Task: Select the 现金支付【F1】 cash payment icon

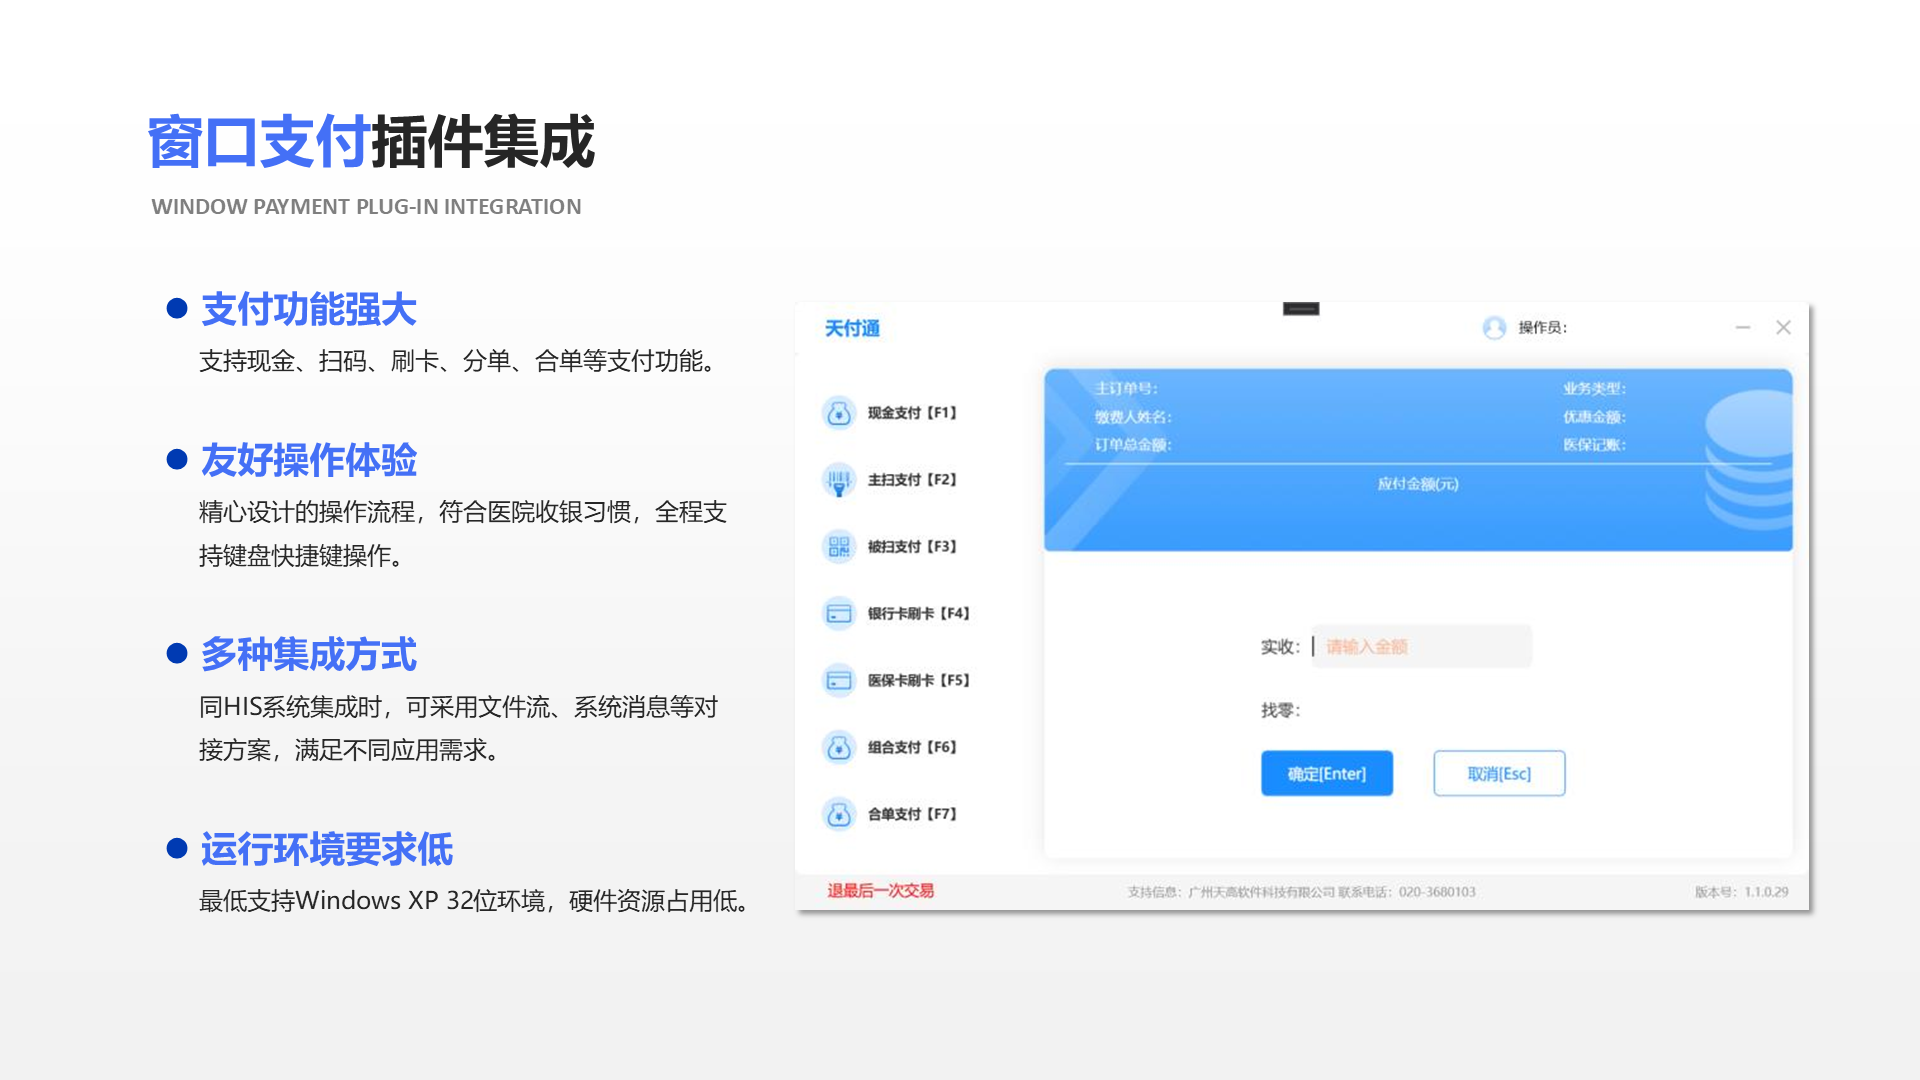Action: pyautogui.click(x=839, y=413)
